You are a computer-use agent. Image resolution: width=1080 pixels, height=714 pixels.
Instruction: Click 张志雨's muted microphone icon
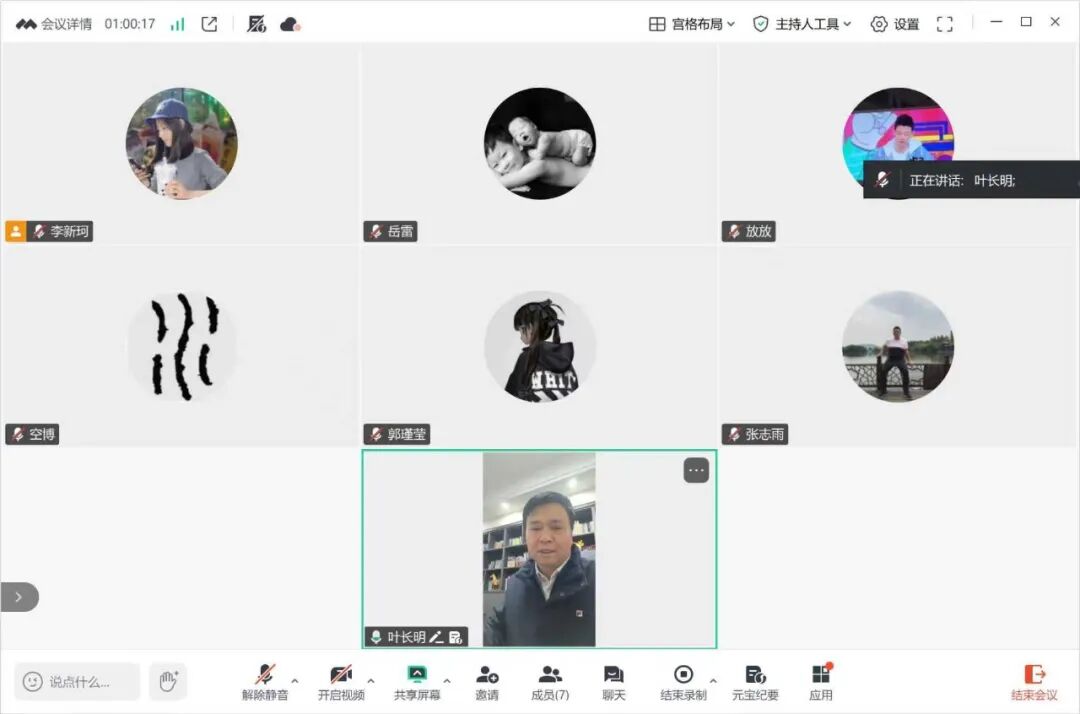pos(734,434)
